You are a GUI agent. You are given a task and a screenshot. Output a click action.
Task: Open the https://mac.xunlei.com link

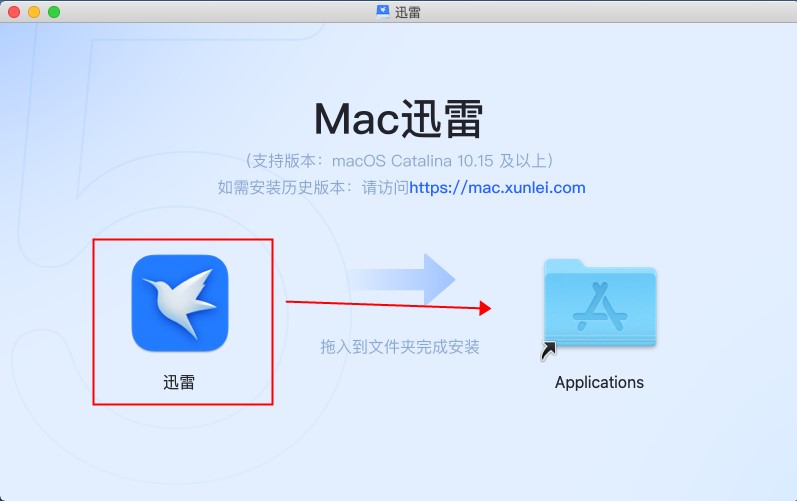497,187
